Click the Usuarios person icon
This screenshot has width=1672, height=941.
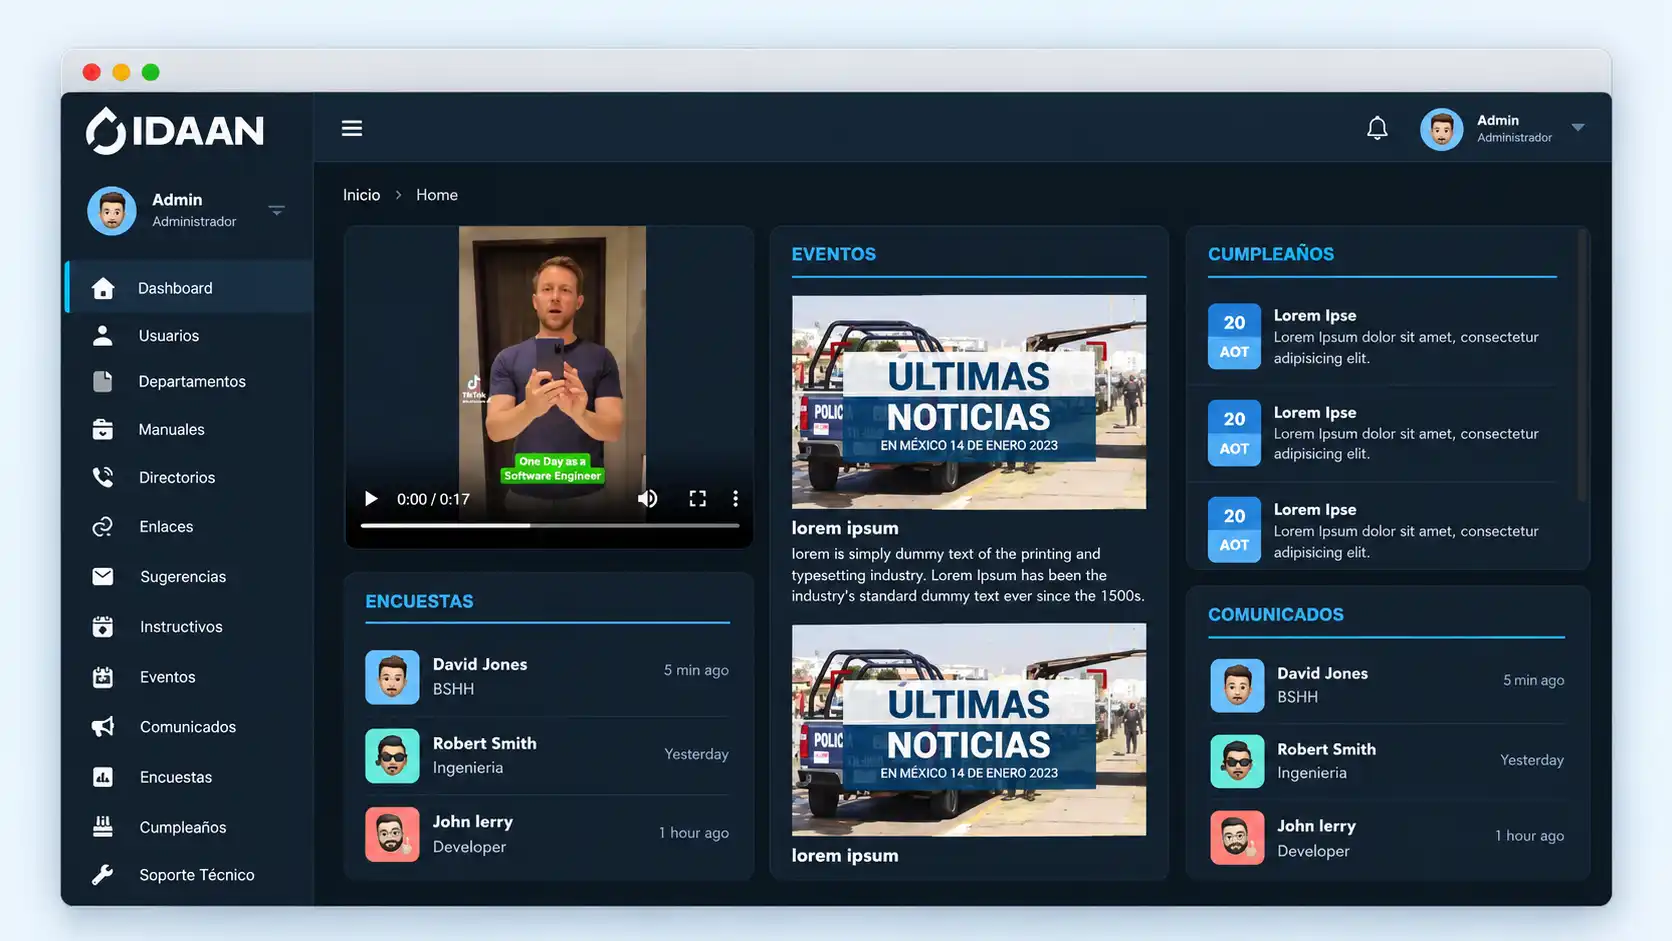[102, 335]
